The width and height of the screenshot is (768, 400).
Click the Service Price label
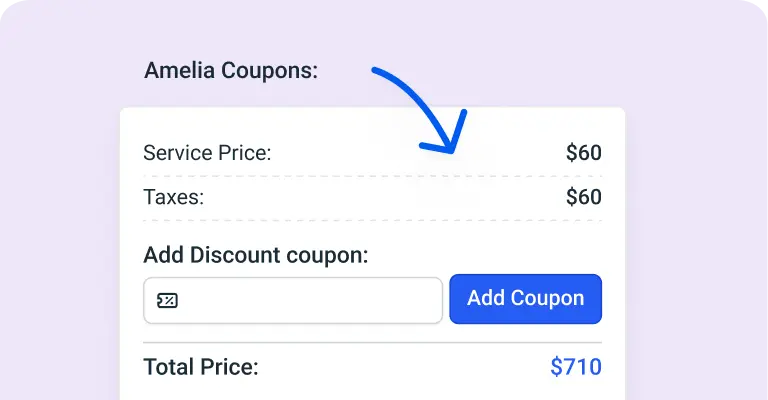coord(207,153)
